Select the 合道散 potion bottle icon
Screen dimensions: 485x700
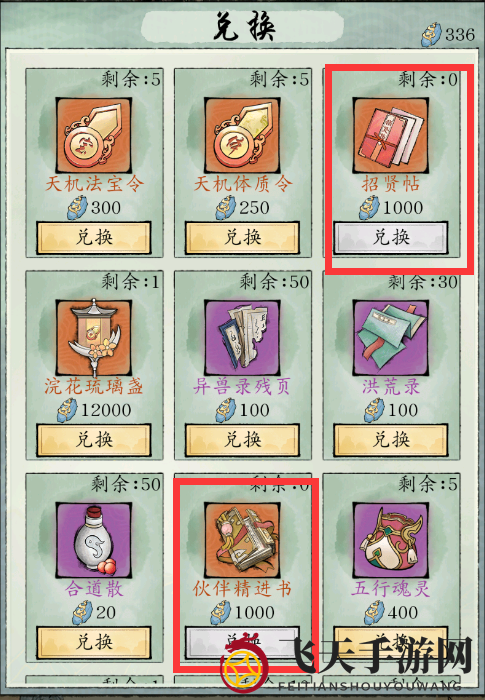point(94,540)
